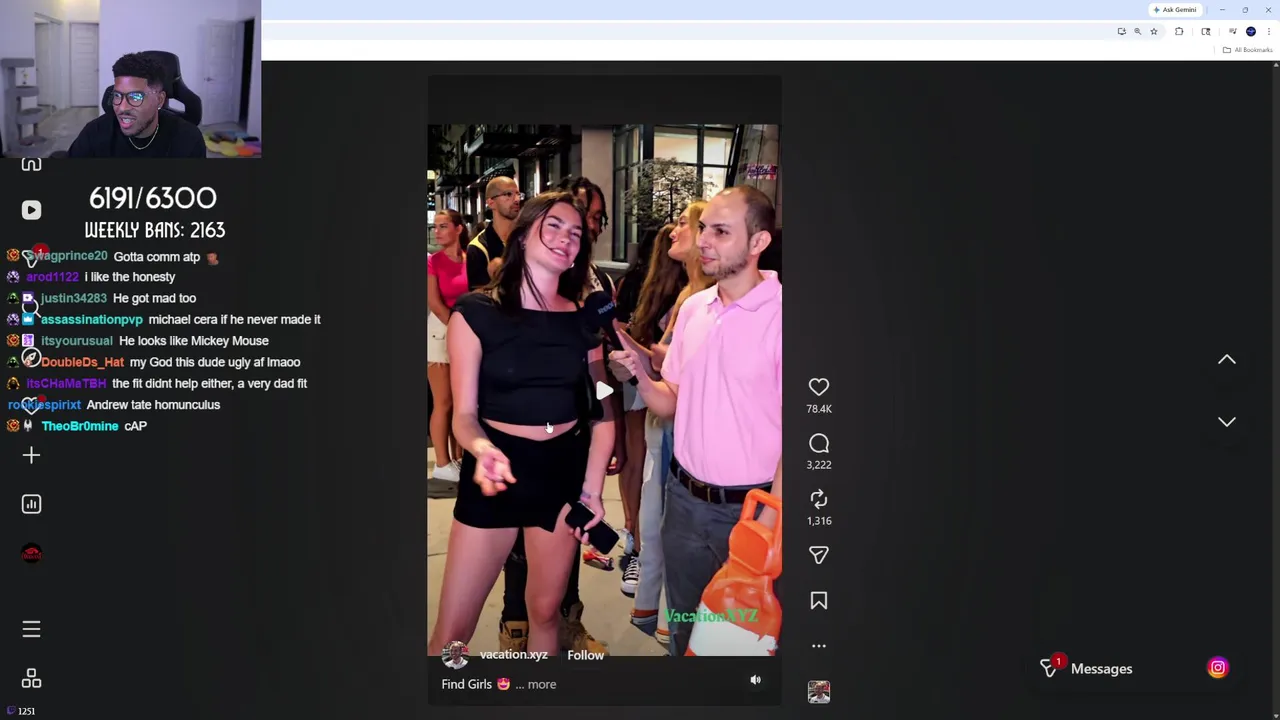1280x720 pixels.
Task: Open comments via the speech bubble icon
Action: click(x=819, y=443)
